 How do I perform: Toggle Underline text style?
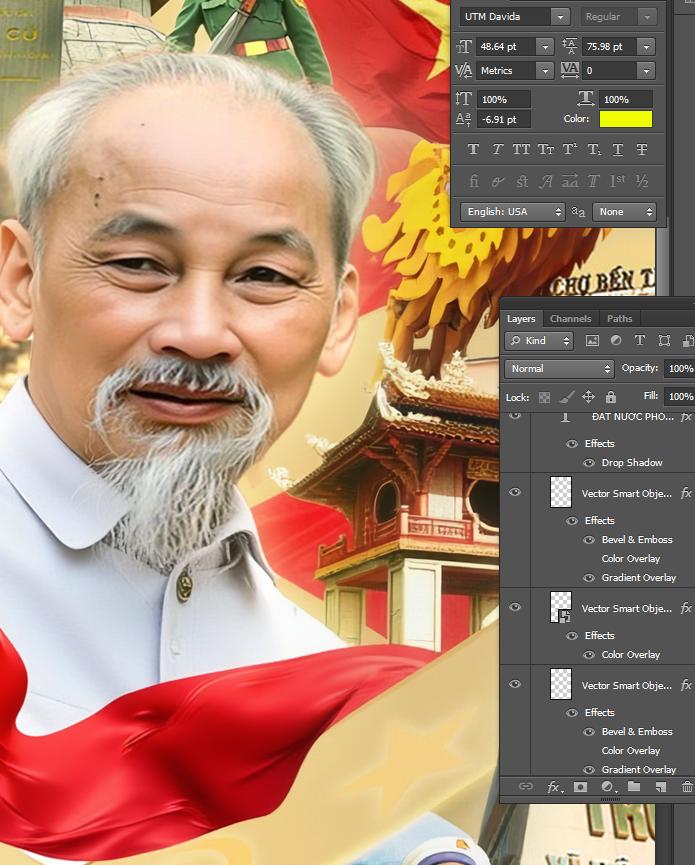(x=618, y=150)
